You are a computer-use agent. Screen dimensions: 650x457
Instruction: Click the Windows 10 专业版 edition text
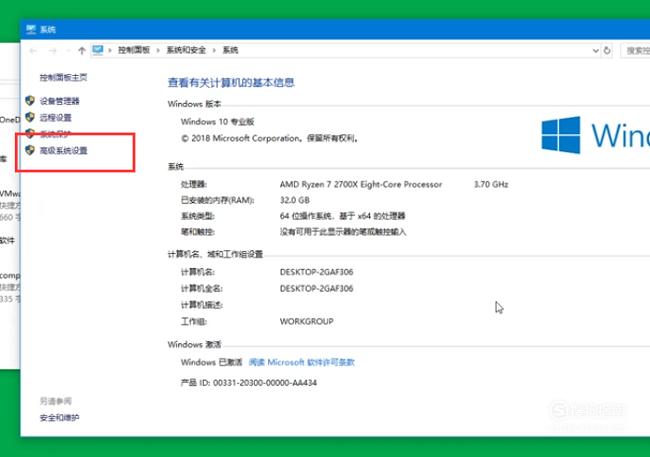(217, 122)
